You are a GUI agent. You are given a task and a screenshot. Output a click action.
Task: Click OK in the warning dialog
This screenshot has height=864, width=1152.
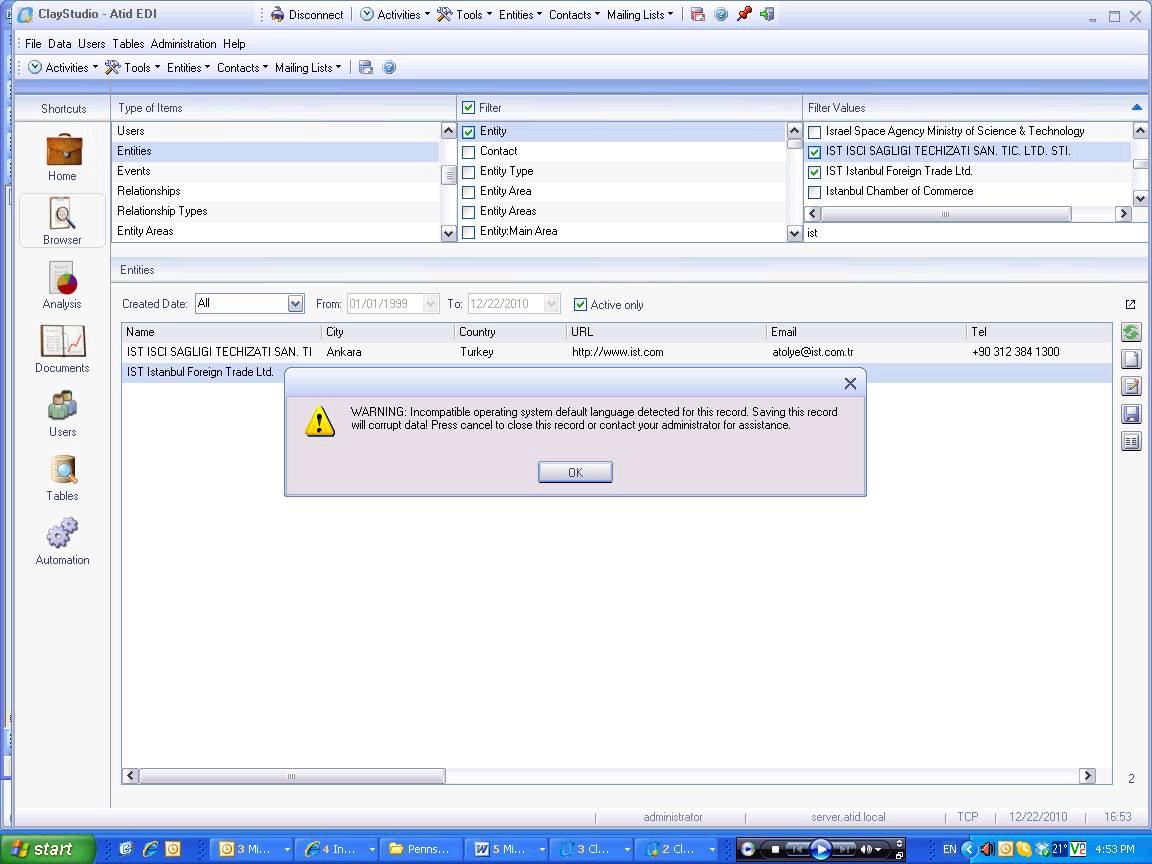coord(575,472)
